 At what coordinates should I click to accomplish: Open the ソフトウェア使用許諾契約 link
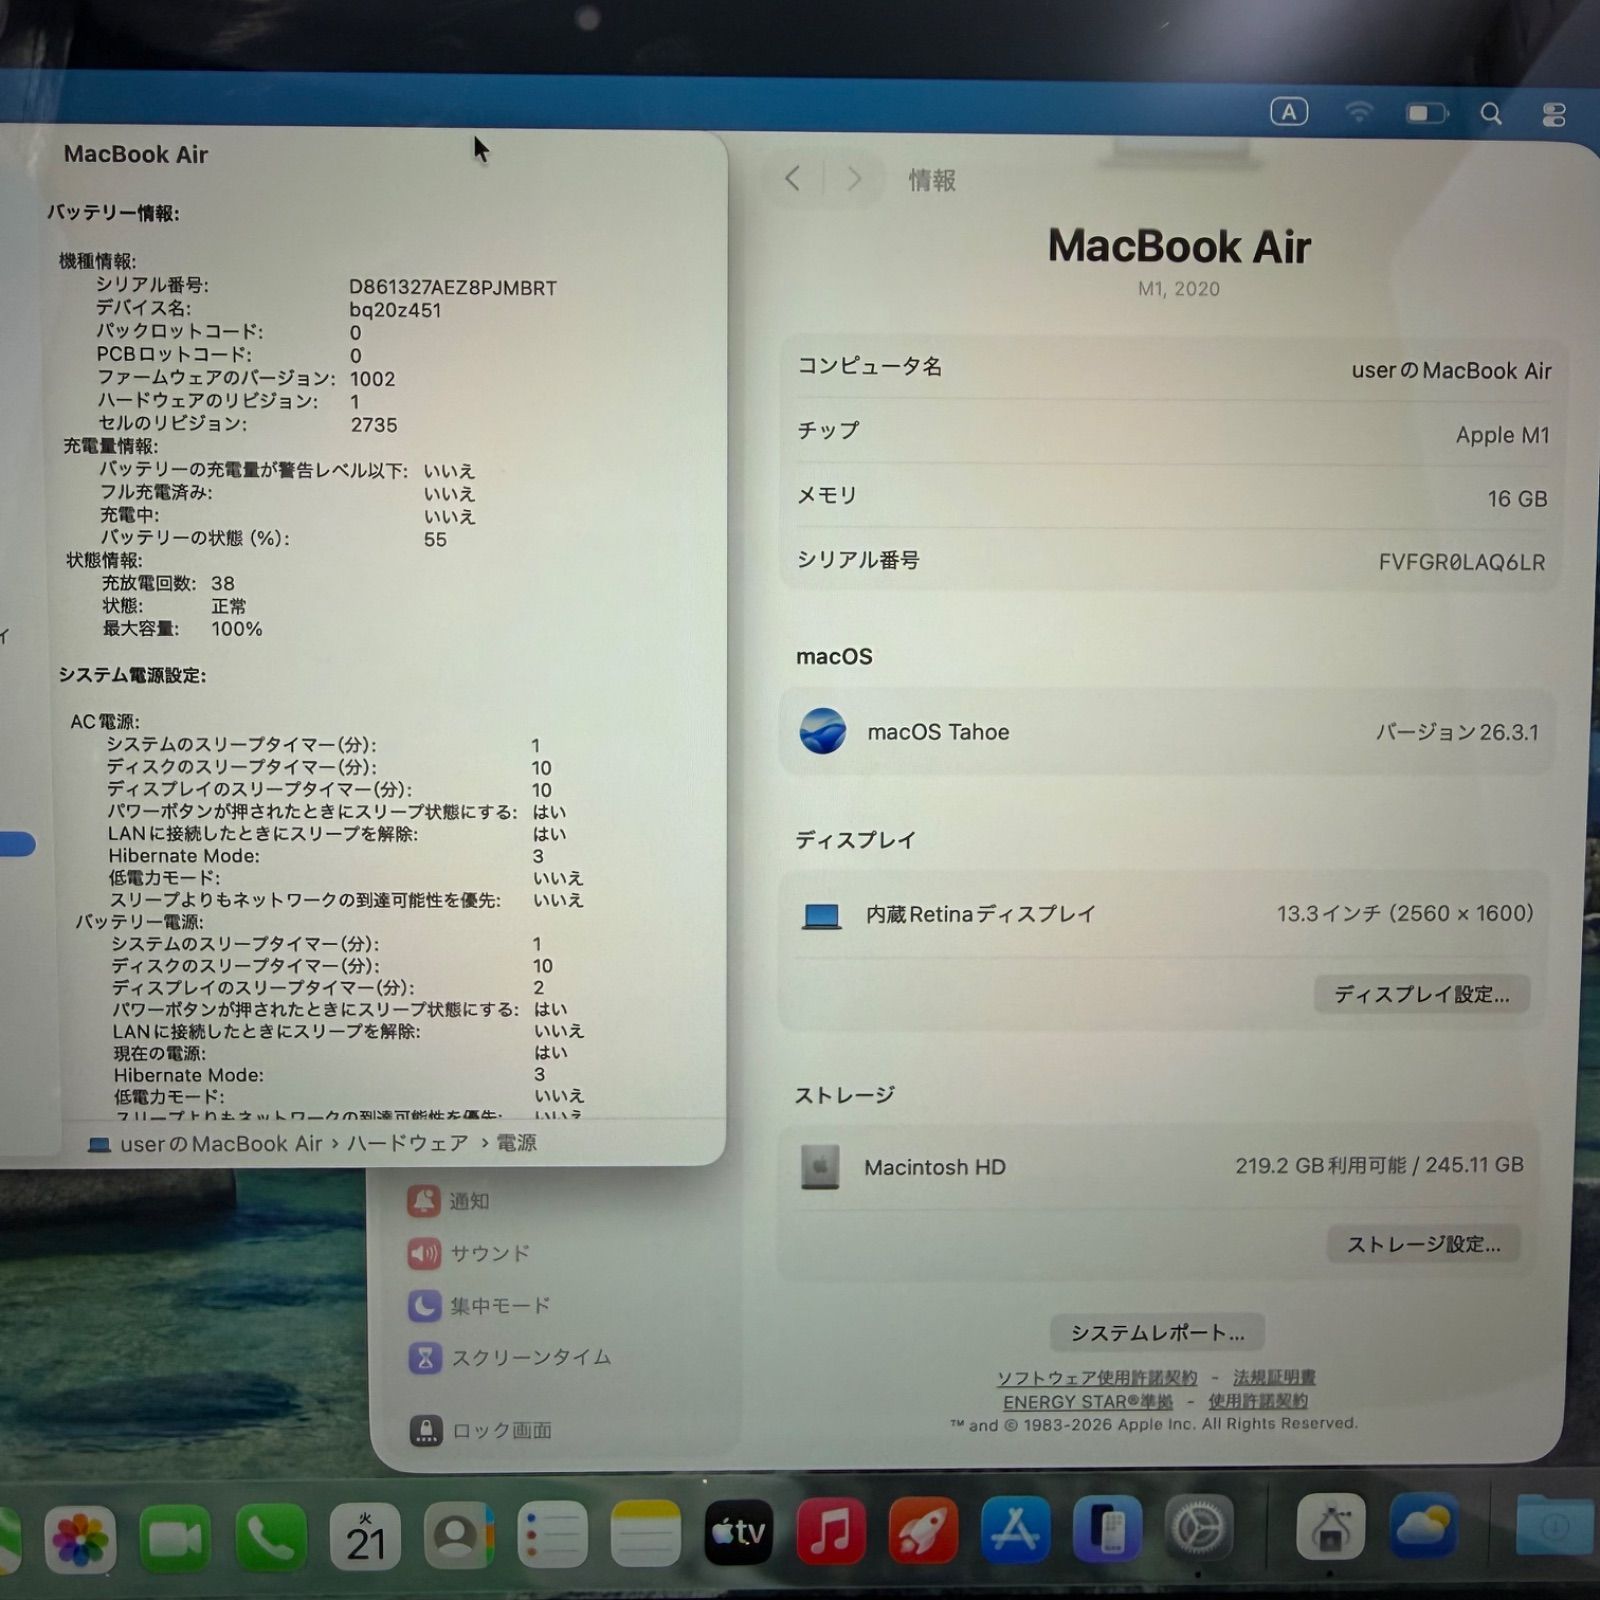click(1097, 1378)
